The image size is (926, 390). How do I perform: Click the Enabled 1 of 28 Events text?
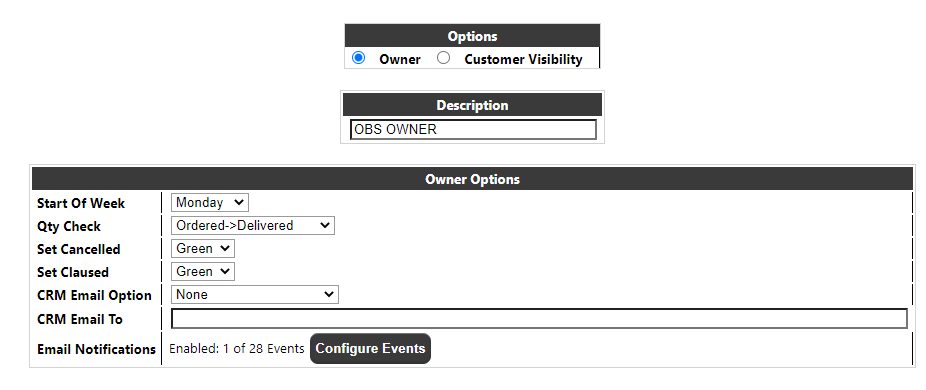[x=237, y=349]
